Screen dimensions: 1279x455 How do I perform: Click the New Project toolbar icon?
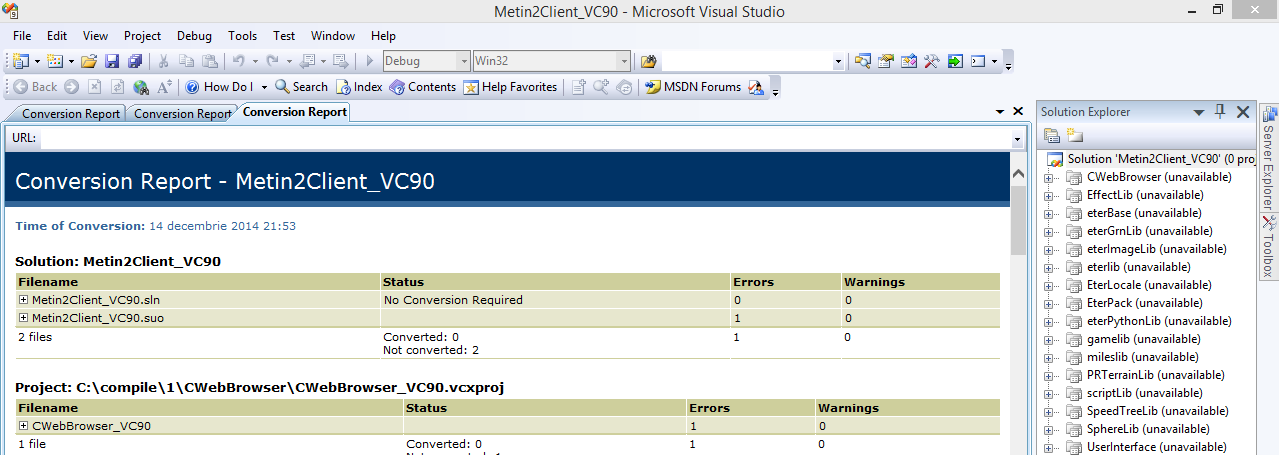[21, 61]
